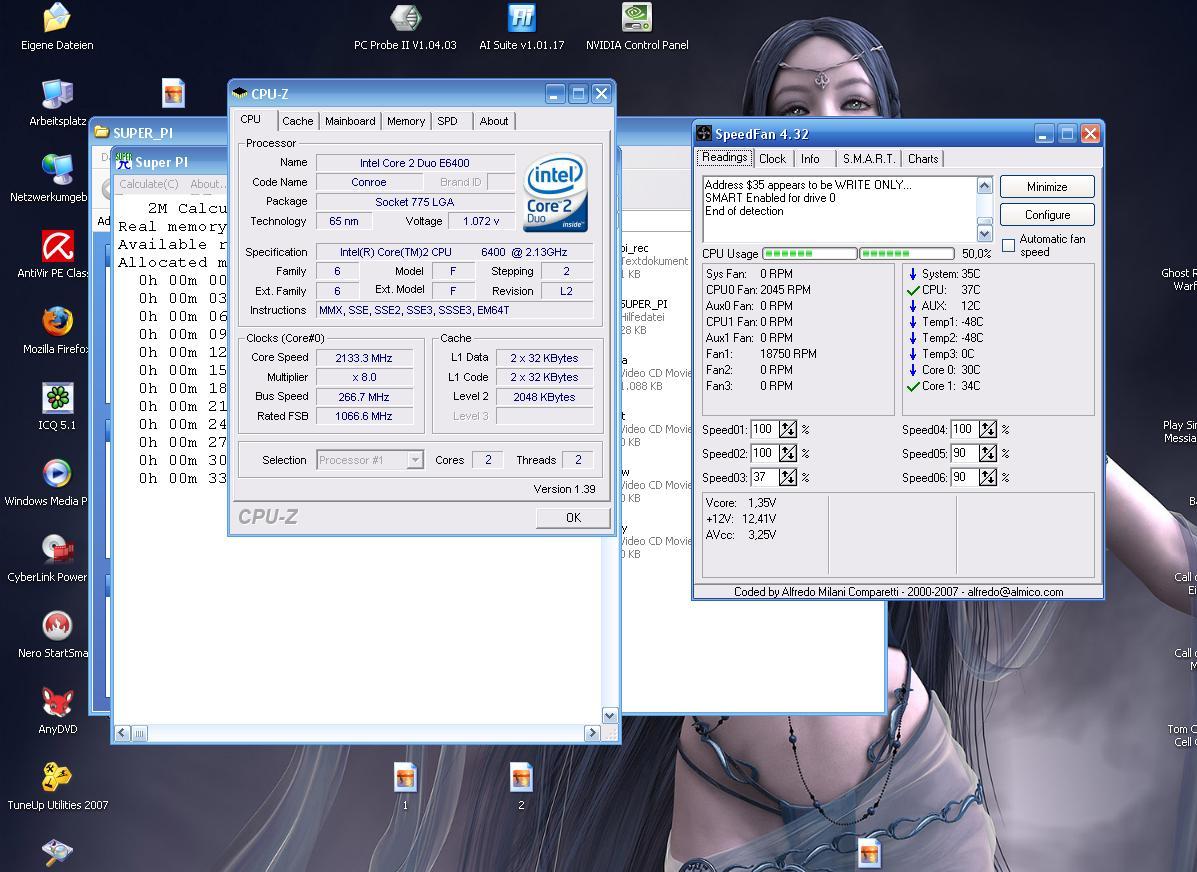
Task: Adjust Speed06 spinner arrows
Action: tap(988, 477)
